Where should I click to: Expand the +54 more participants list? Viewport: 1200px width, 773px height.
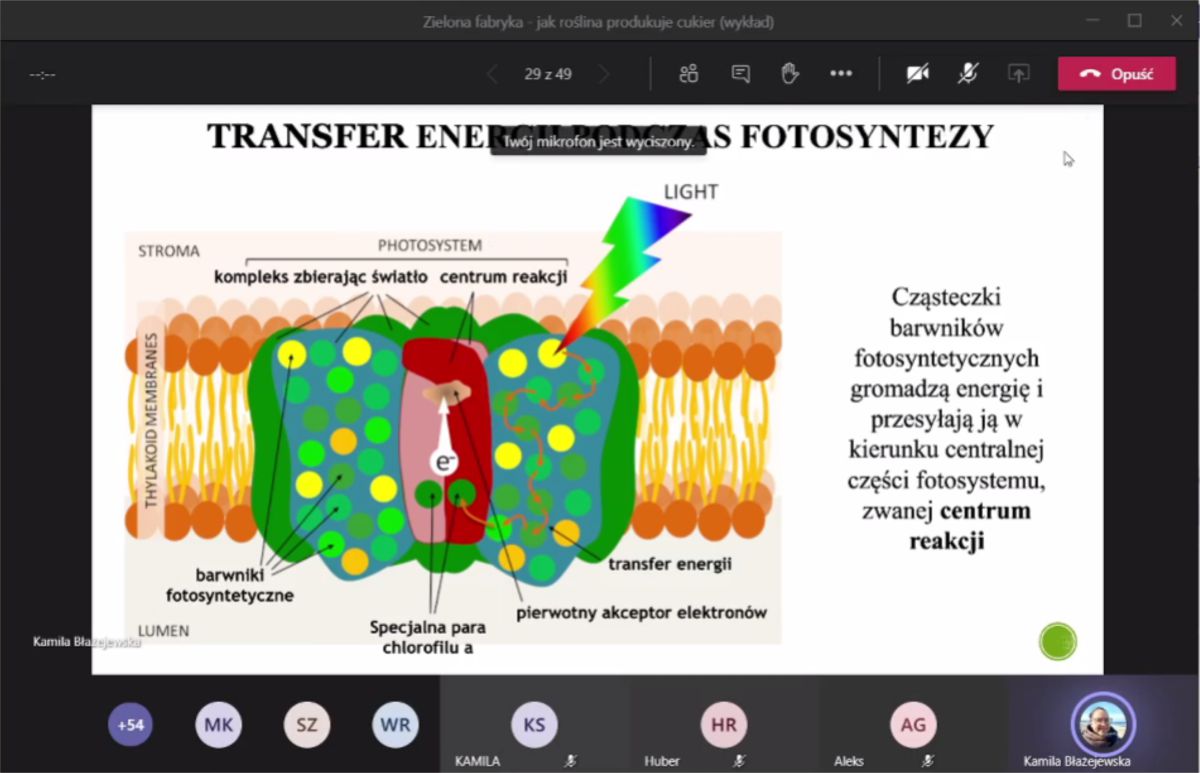coord(130,725)
